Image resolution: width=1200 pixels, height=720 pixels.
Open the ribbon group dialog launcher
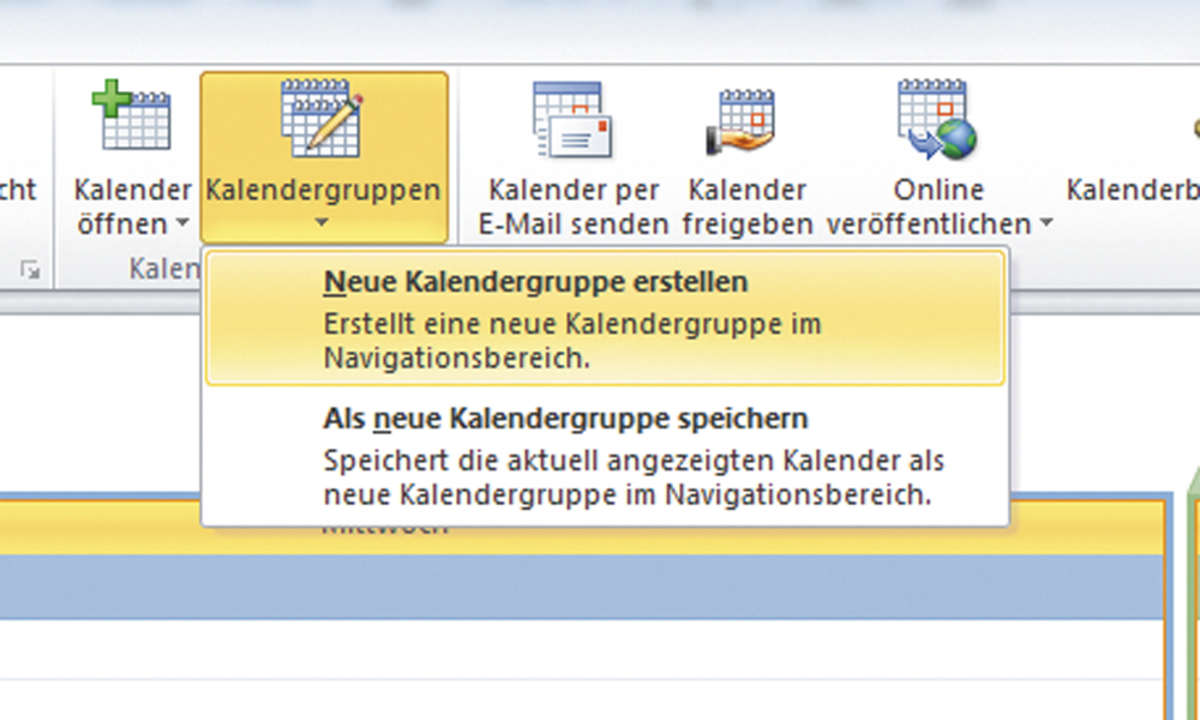point(32,270)
